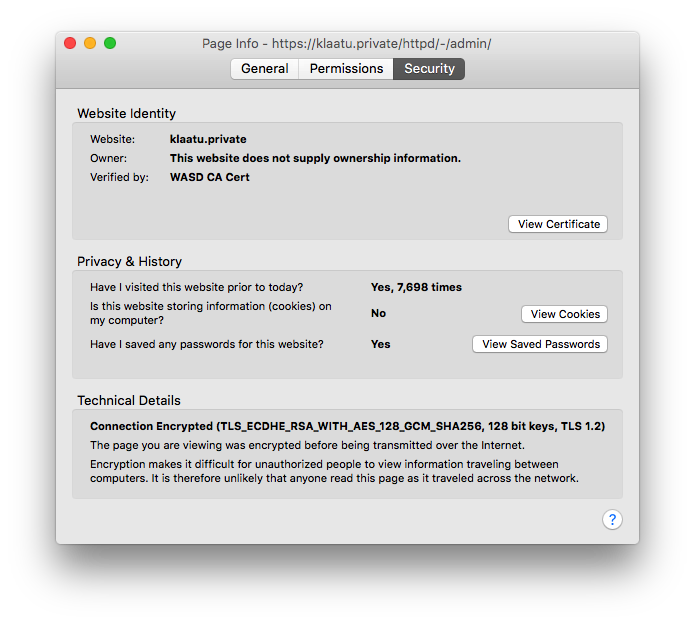Open View Cookies

tap(565, 314)
